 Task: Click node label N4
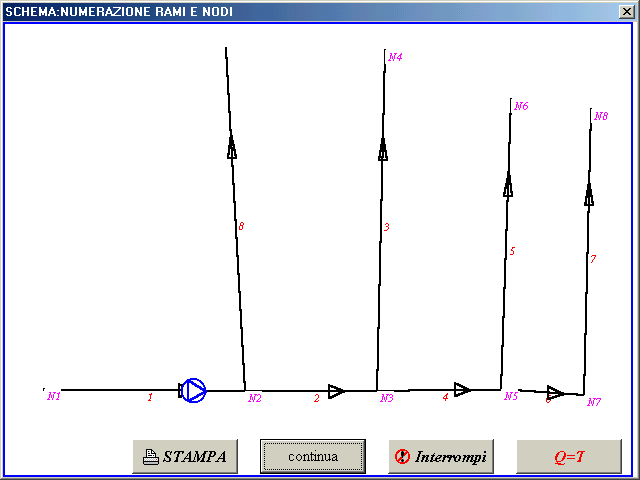coord(395,57)
